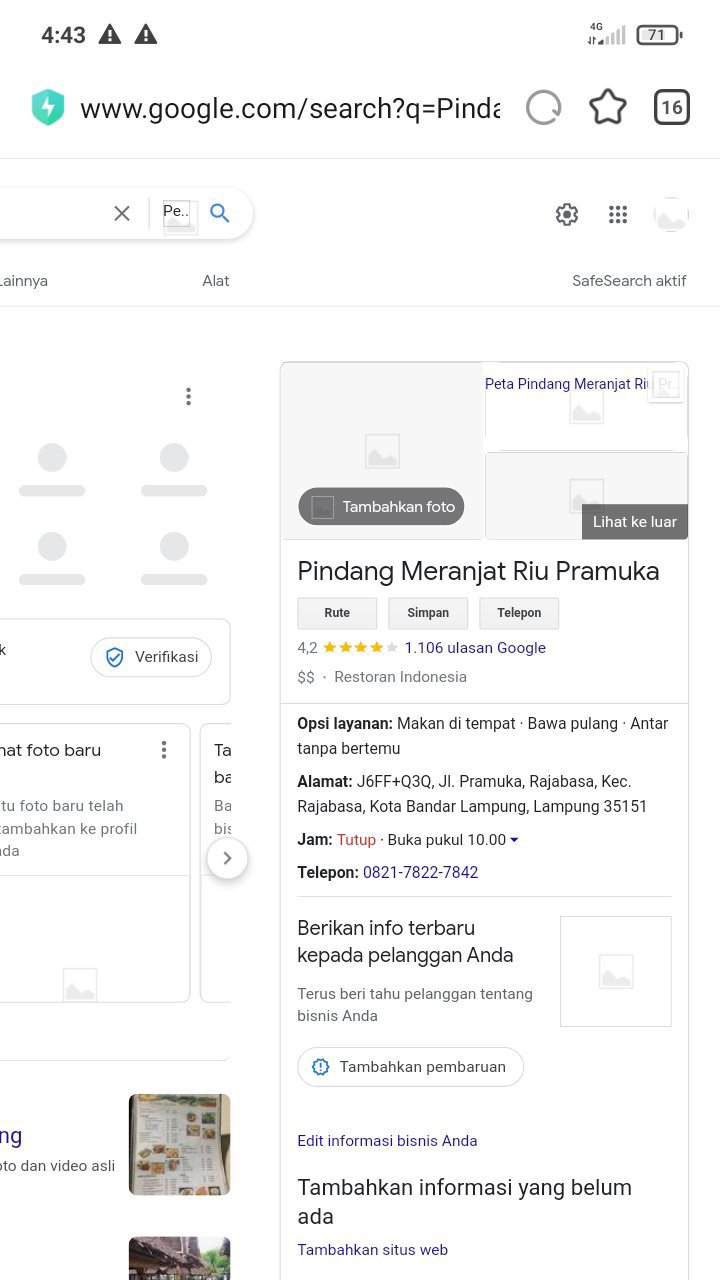Bookmark page with the star icon
The width and height of the screenshot is (720, 1280).
(607, 107)
